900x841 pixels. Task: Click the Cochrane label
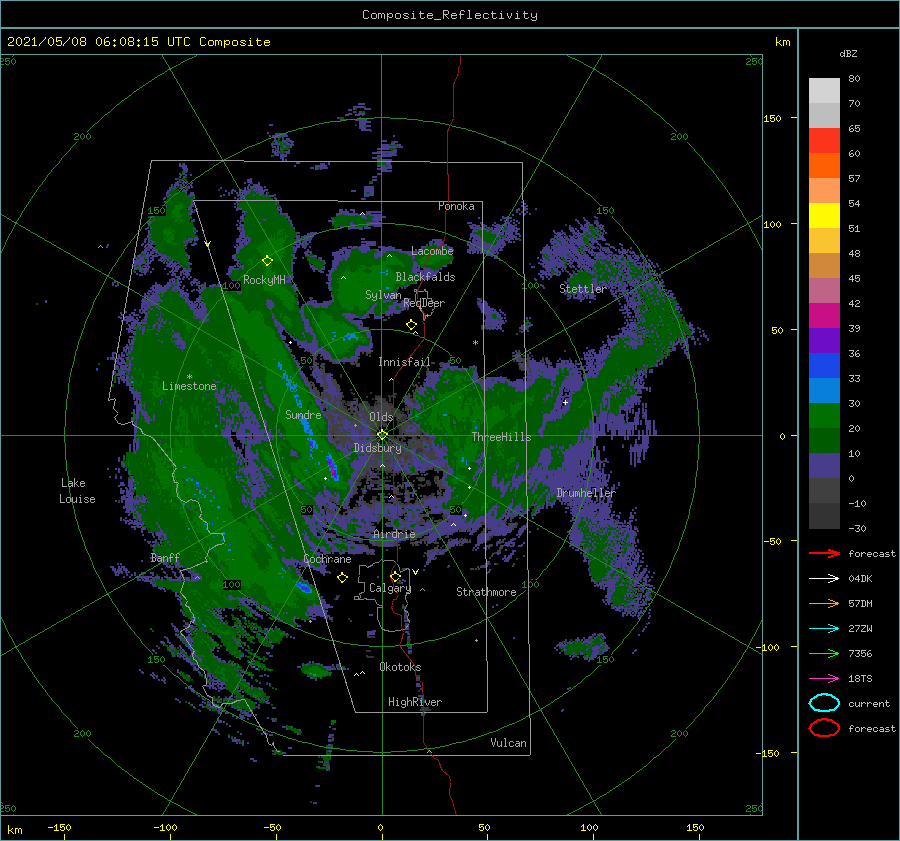(327, 559)
